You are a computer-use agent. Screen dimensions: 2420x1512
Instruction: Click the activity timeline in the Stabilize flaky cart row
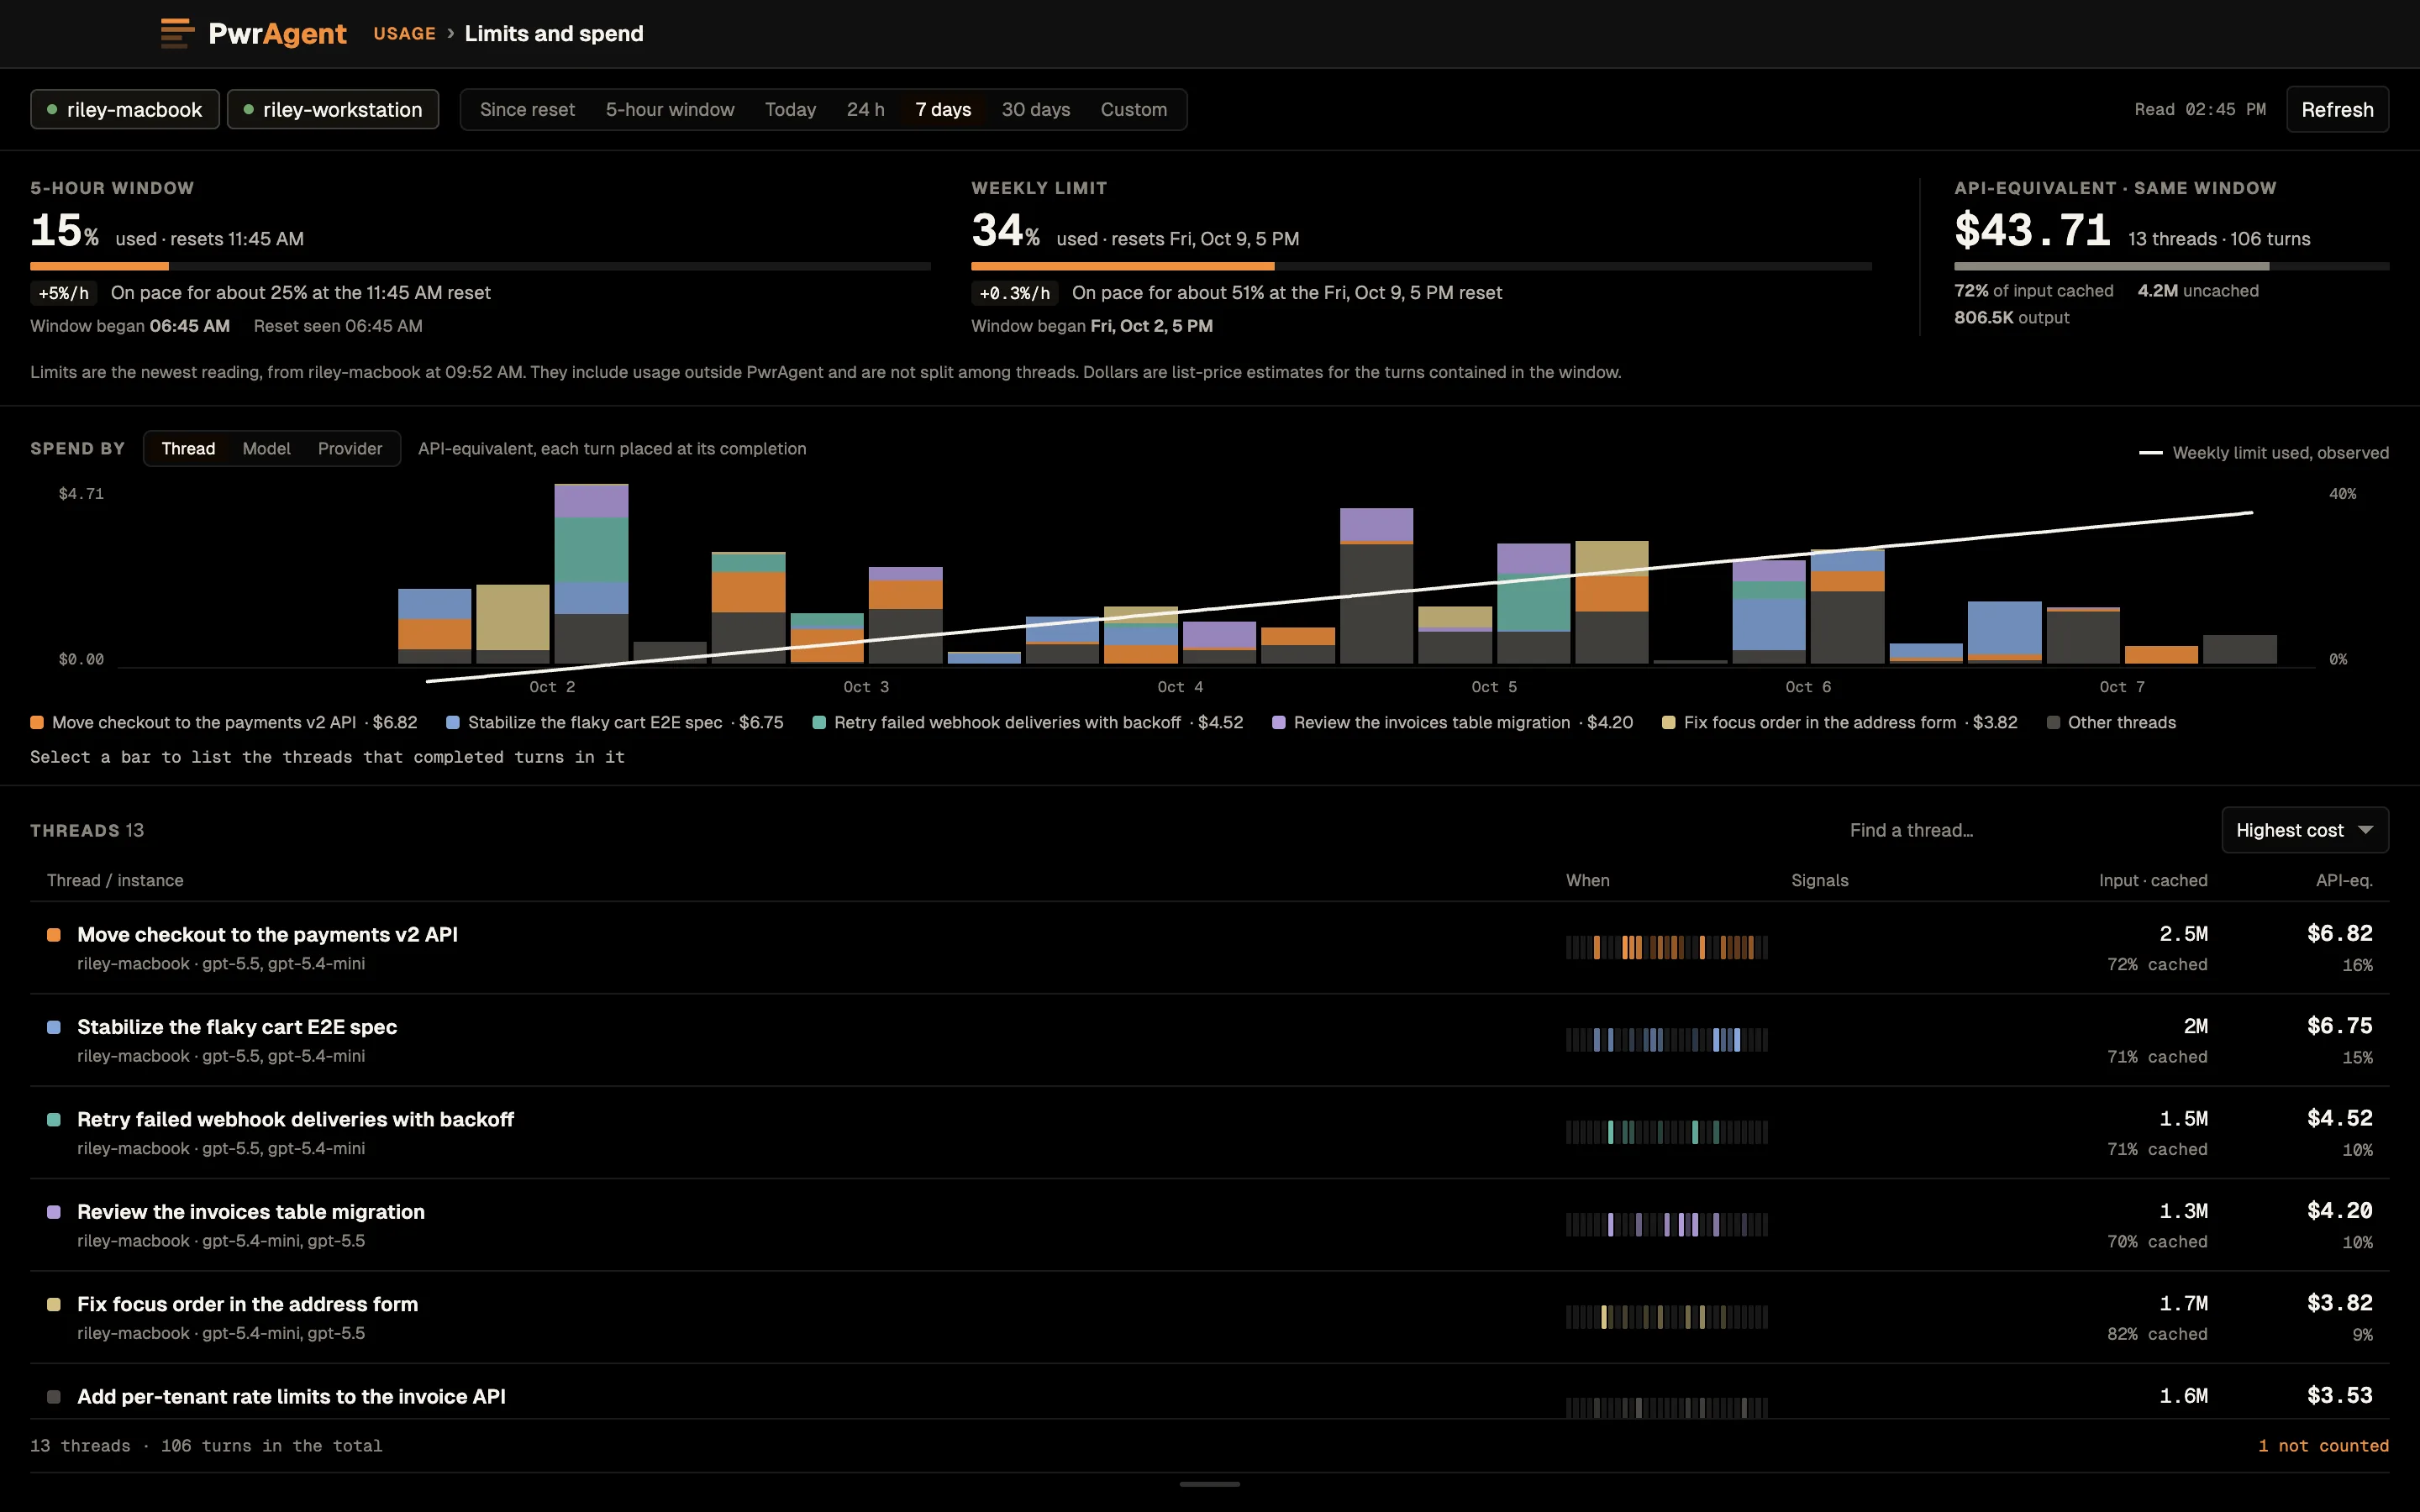[x=1667, y=1040]
